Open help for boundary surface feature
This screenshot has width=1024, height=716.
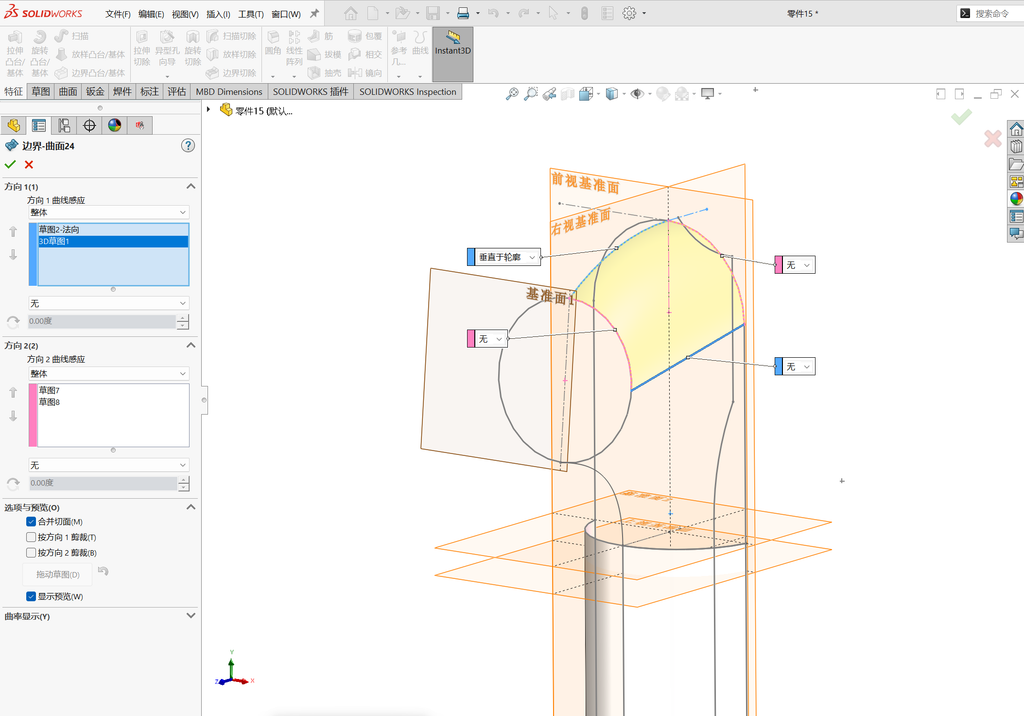tap(188, 146)
